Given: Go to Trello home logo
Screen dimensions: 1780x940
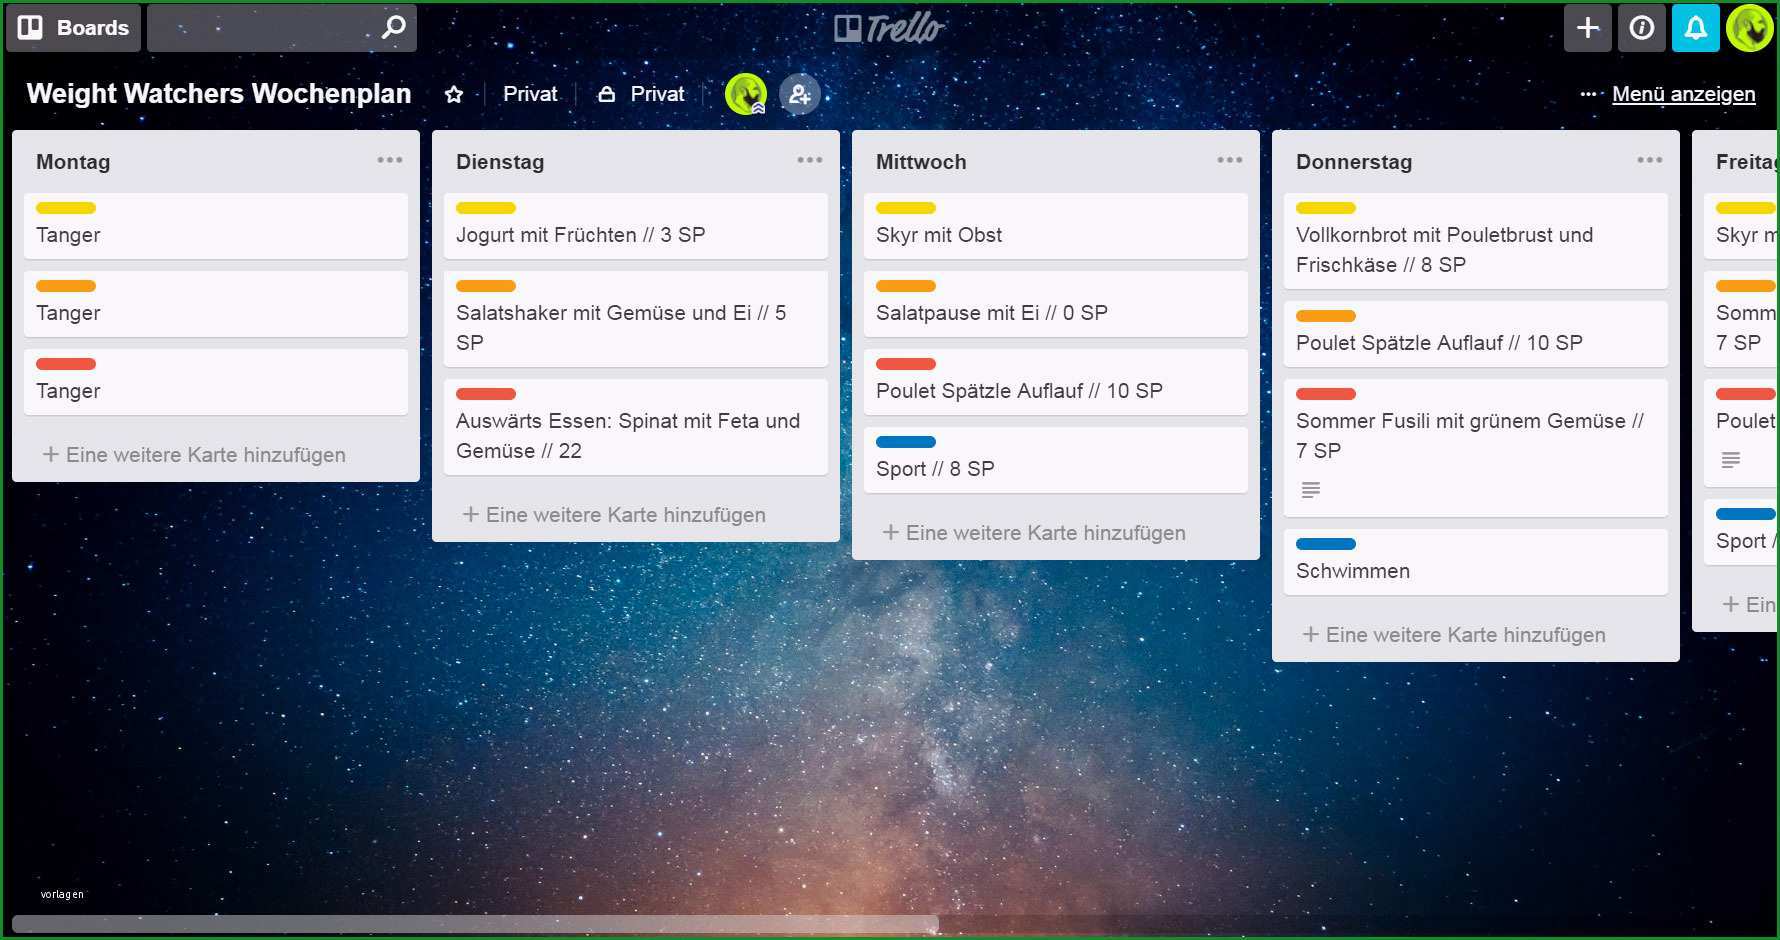Looking at the screenshot, I should (x=889, y=28).
